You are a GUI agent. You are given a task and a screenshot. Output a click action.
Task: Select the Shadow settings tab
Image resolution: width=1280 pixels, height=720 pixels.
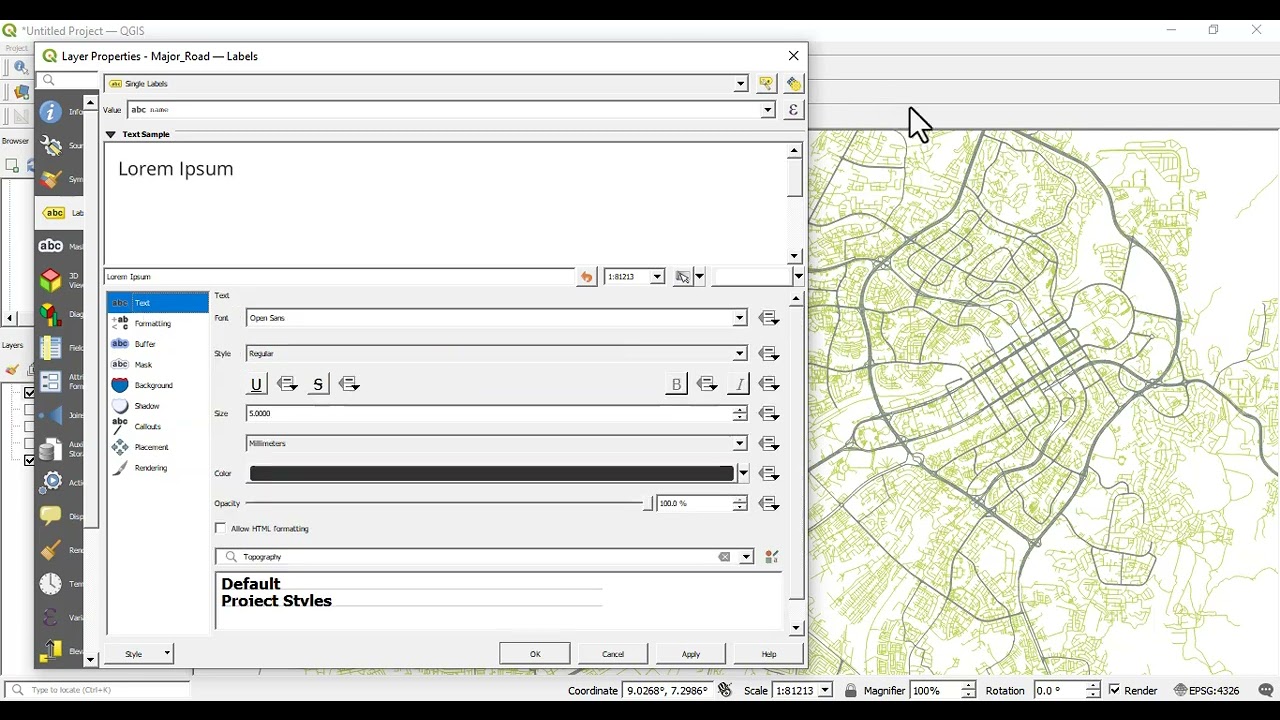point(158,406)
